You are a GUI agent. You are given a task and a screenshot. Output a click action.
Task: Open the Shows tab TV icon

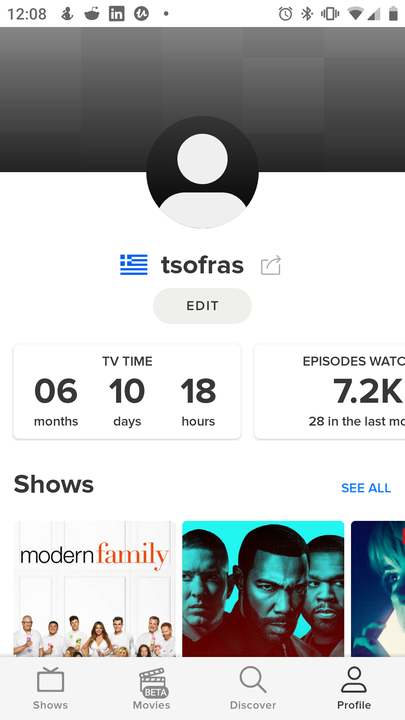click(x=51, y=681)
